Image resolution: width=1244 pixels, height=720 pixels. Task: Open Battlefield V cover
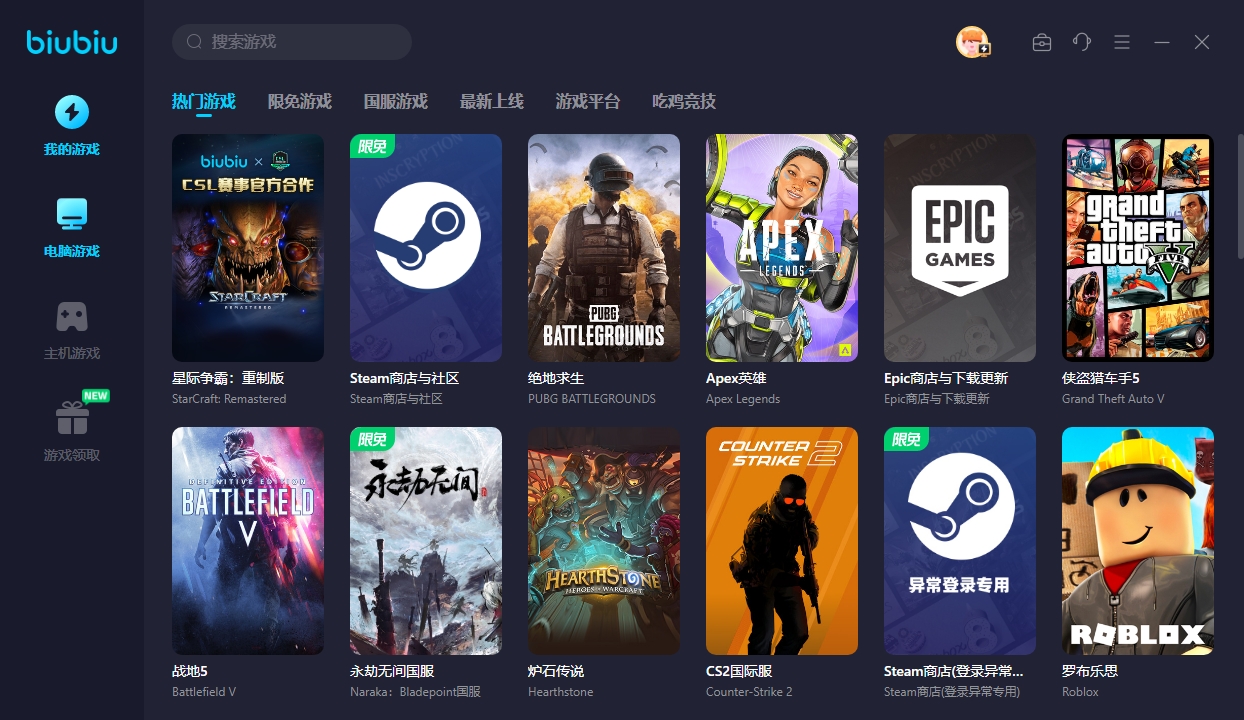(x=248, y=541)
